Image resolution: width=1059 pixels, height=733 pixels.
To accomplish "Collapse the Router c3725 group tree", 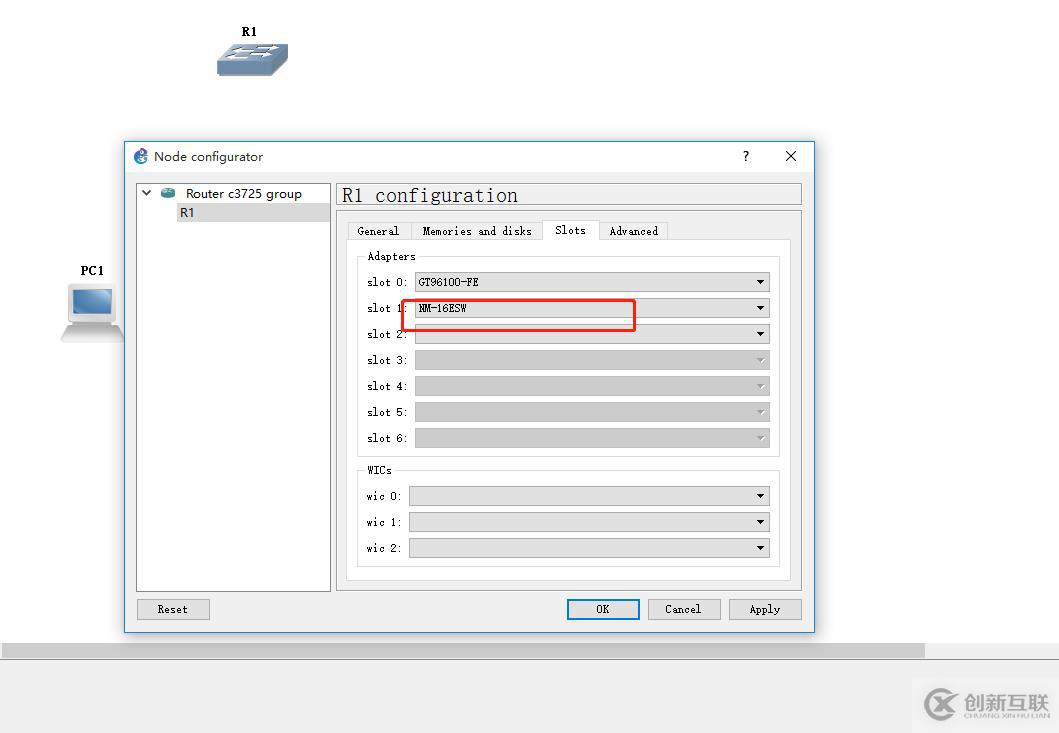I will (147, 193).
